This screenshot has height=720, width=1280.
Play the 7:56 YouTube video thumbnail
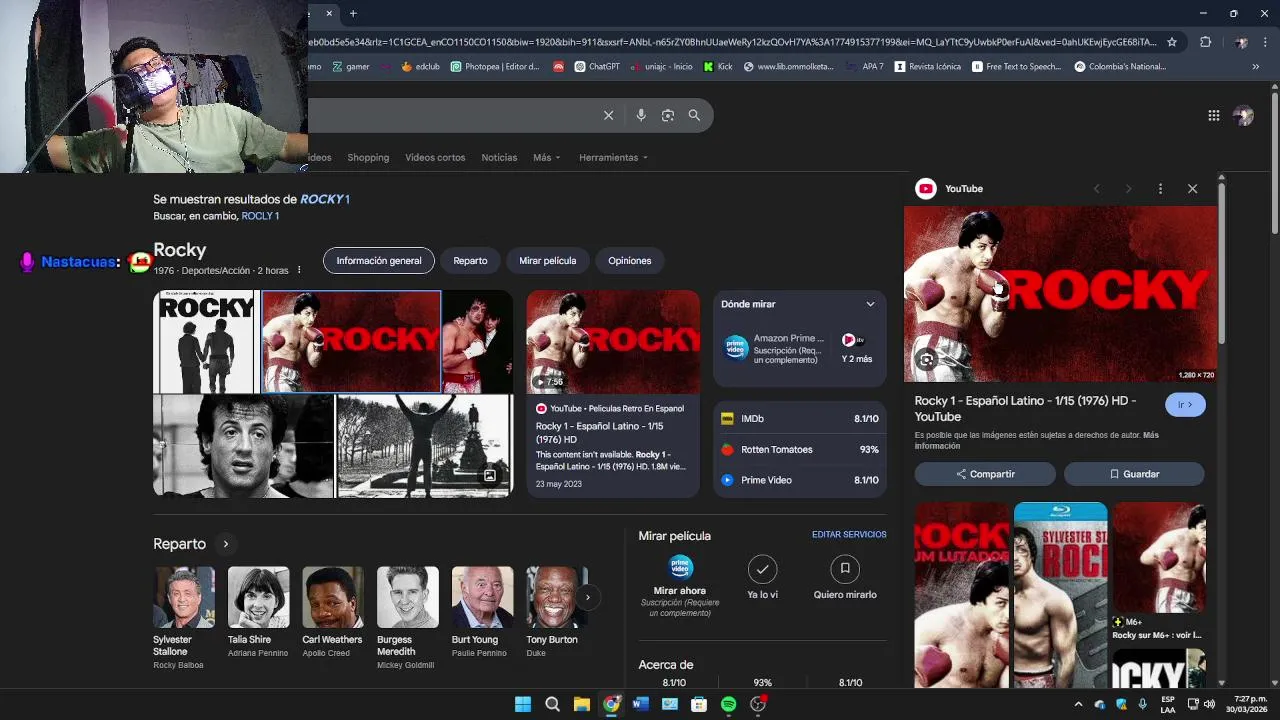[x=613, y=342]
